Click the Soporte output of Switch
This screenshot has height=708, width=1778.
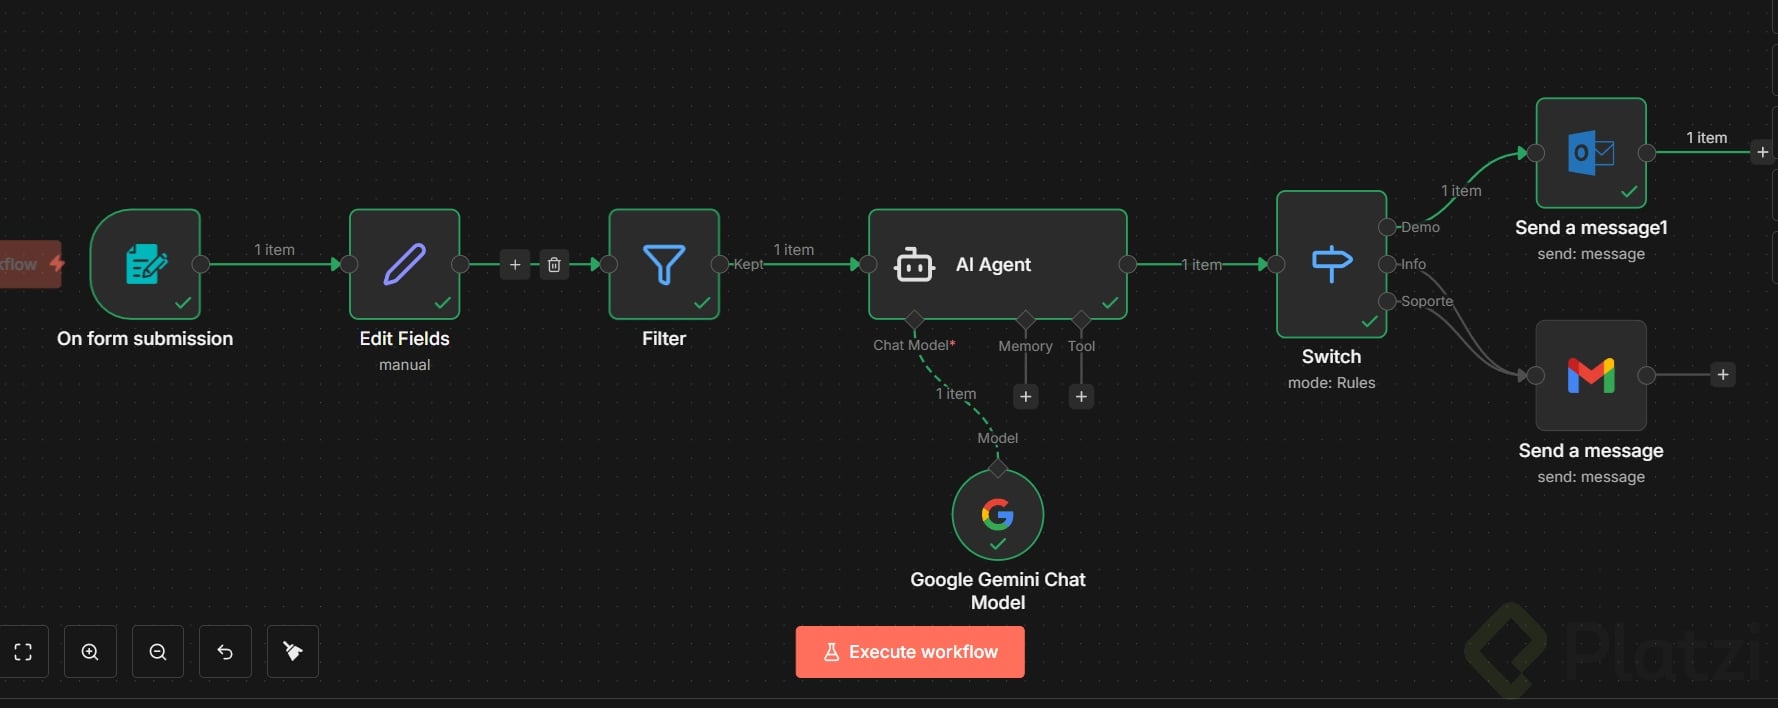coord(1387,301)
